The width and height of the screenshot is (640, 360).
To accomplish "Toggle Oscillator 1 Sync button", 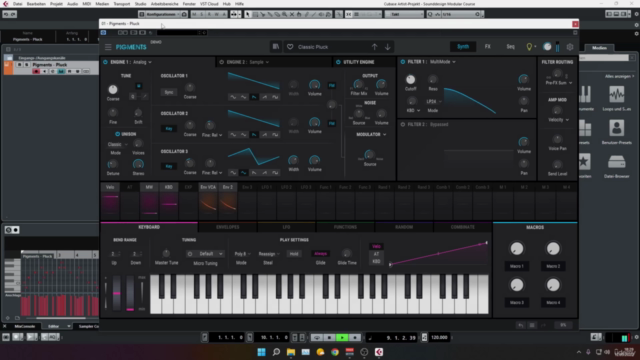I will 169,92.
